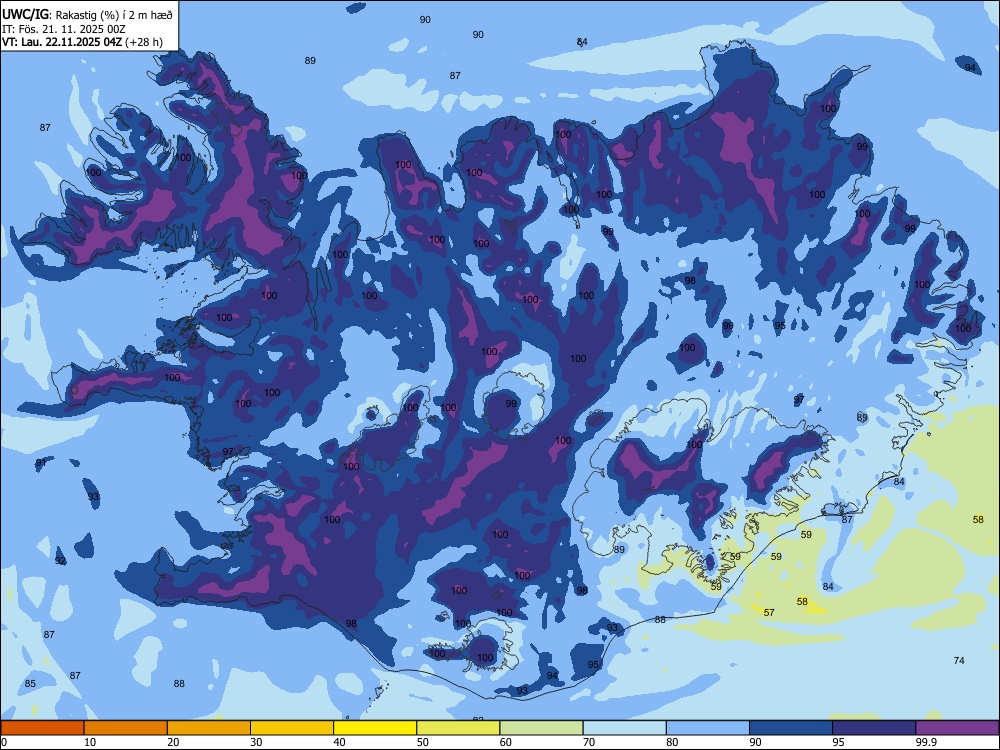Click the '85' humidity value on the map
Viewport: 1000px width, 750px height.
[30, 683]
